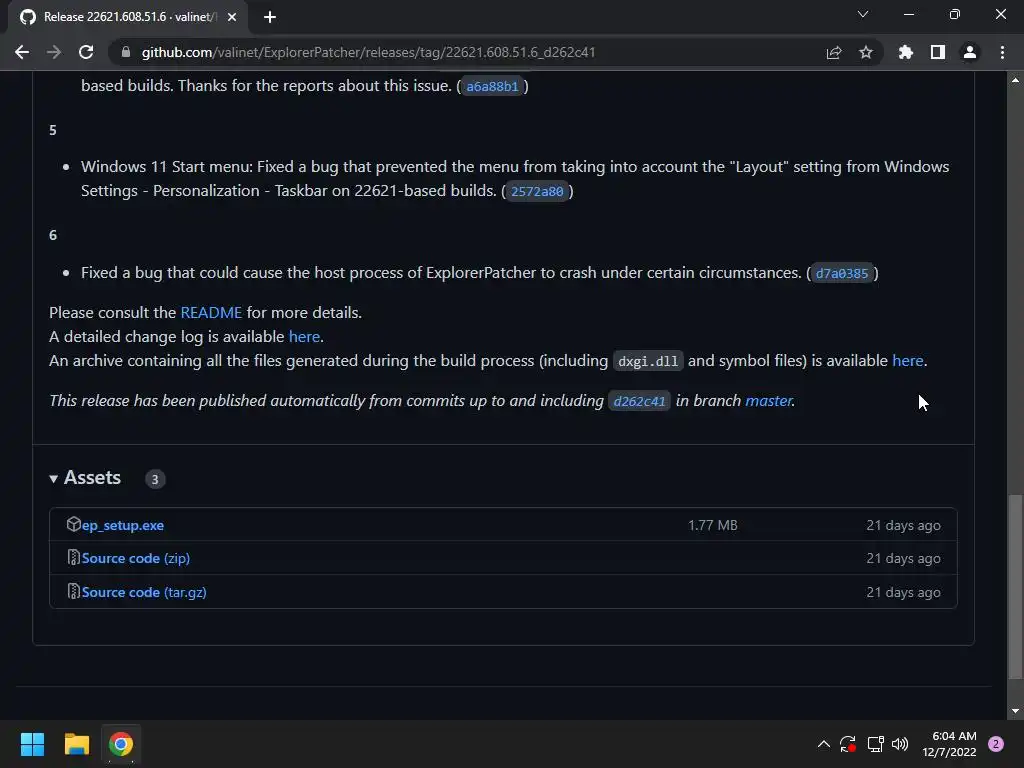Viewport: 1024px width, 768px height.
Task: Open the build archive 'here' link
Action: [908, 361]
